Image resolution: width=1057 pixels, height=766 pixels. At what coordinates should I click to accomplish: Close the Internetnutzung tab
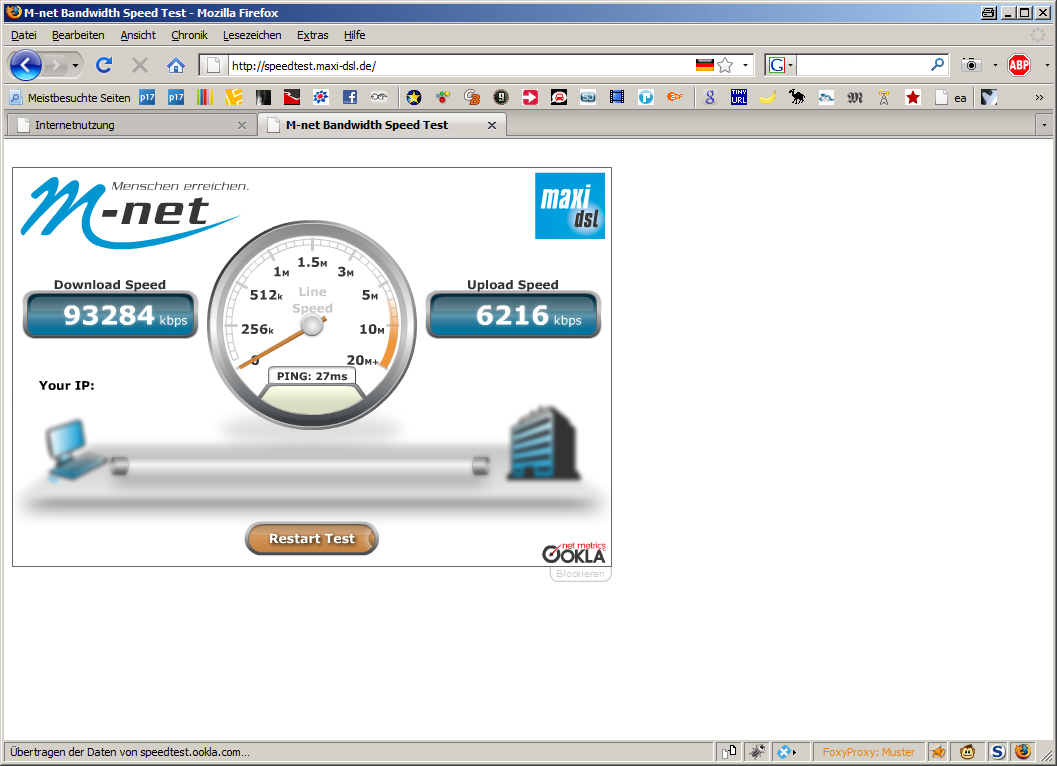[242, 125]
